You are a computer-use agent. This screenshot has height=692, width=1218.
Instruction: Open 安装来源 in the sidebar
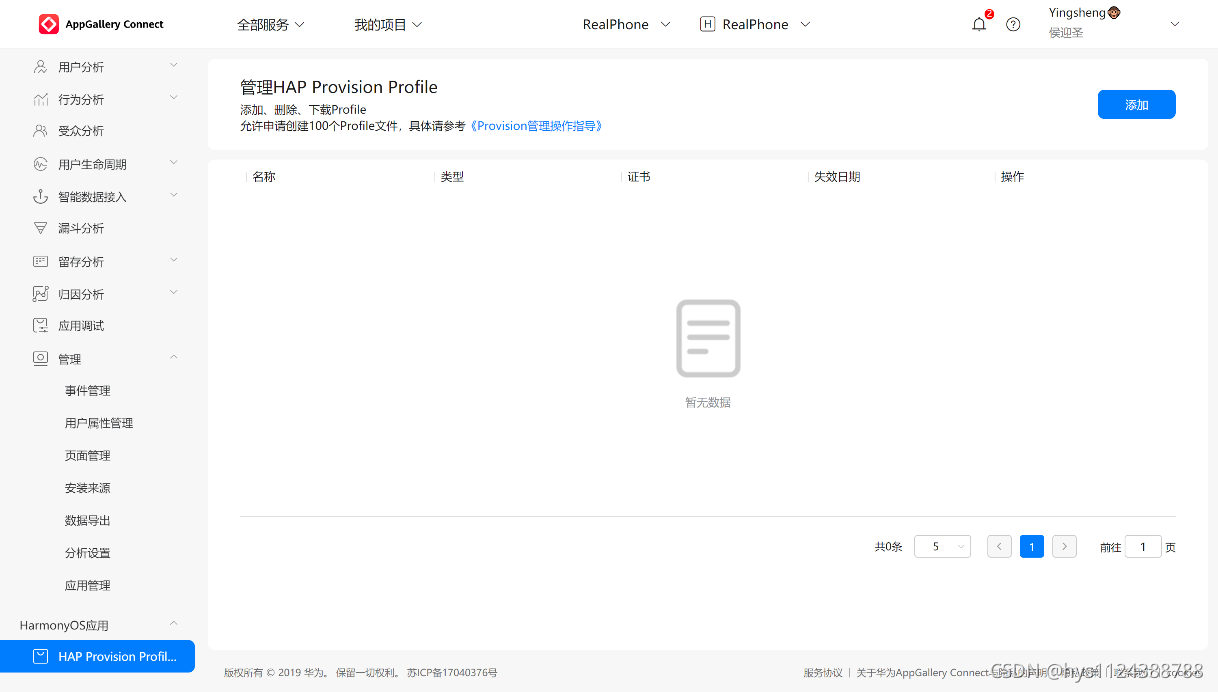(x=88, y=488)
